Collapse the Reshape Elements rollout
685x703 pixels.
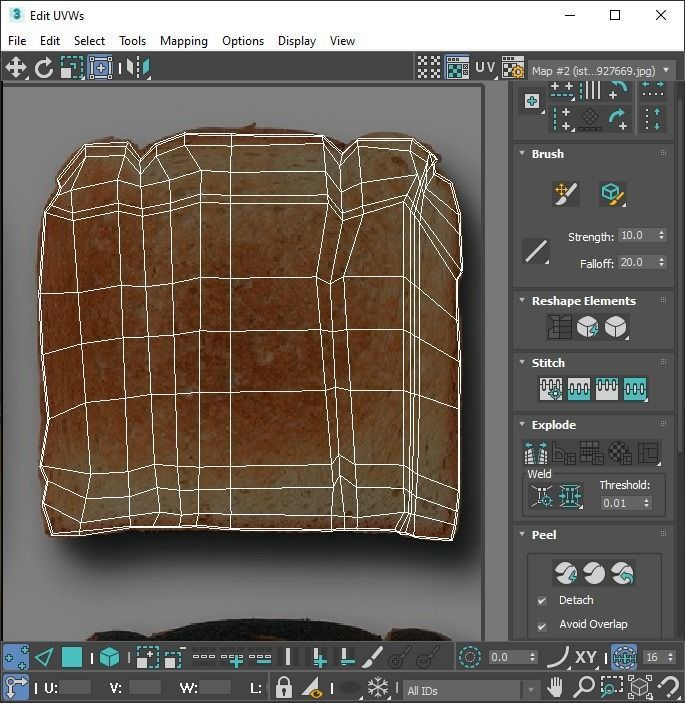(522, 300)
